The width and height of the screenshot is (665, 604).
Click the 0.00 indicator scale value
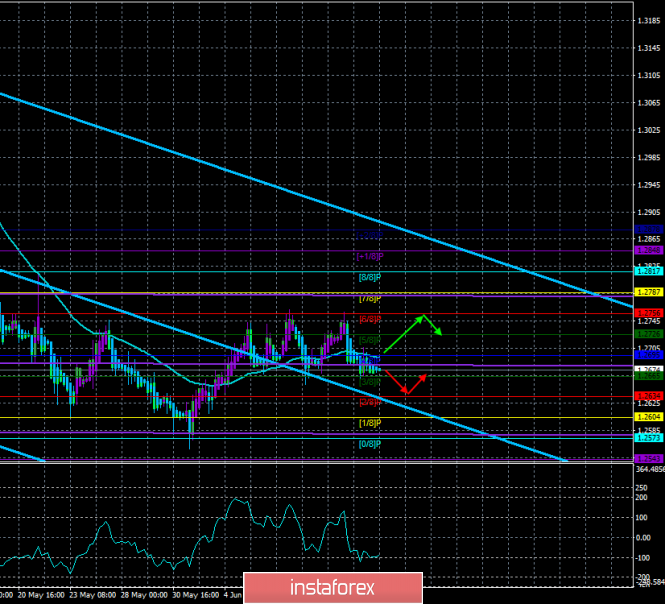click(643, 538)
